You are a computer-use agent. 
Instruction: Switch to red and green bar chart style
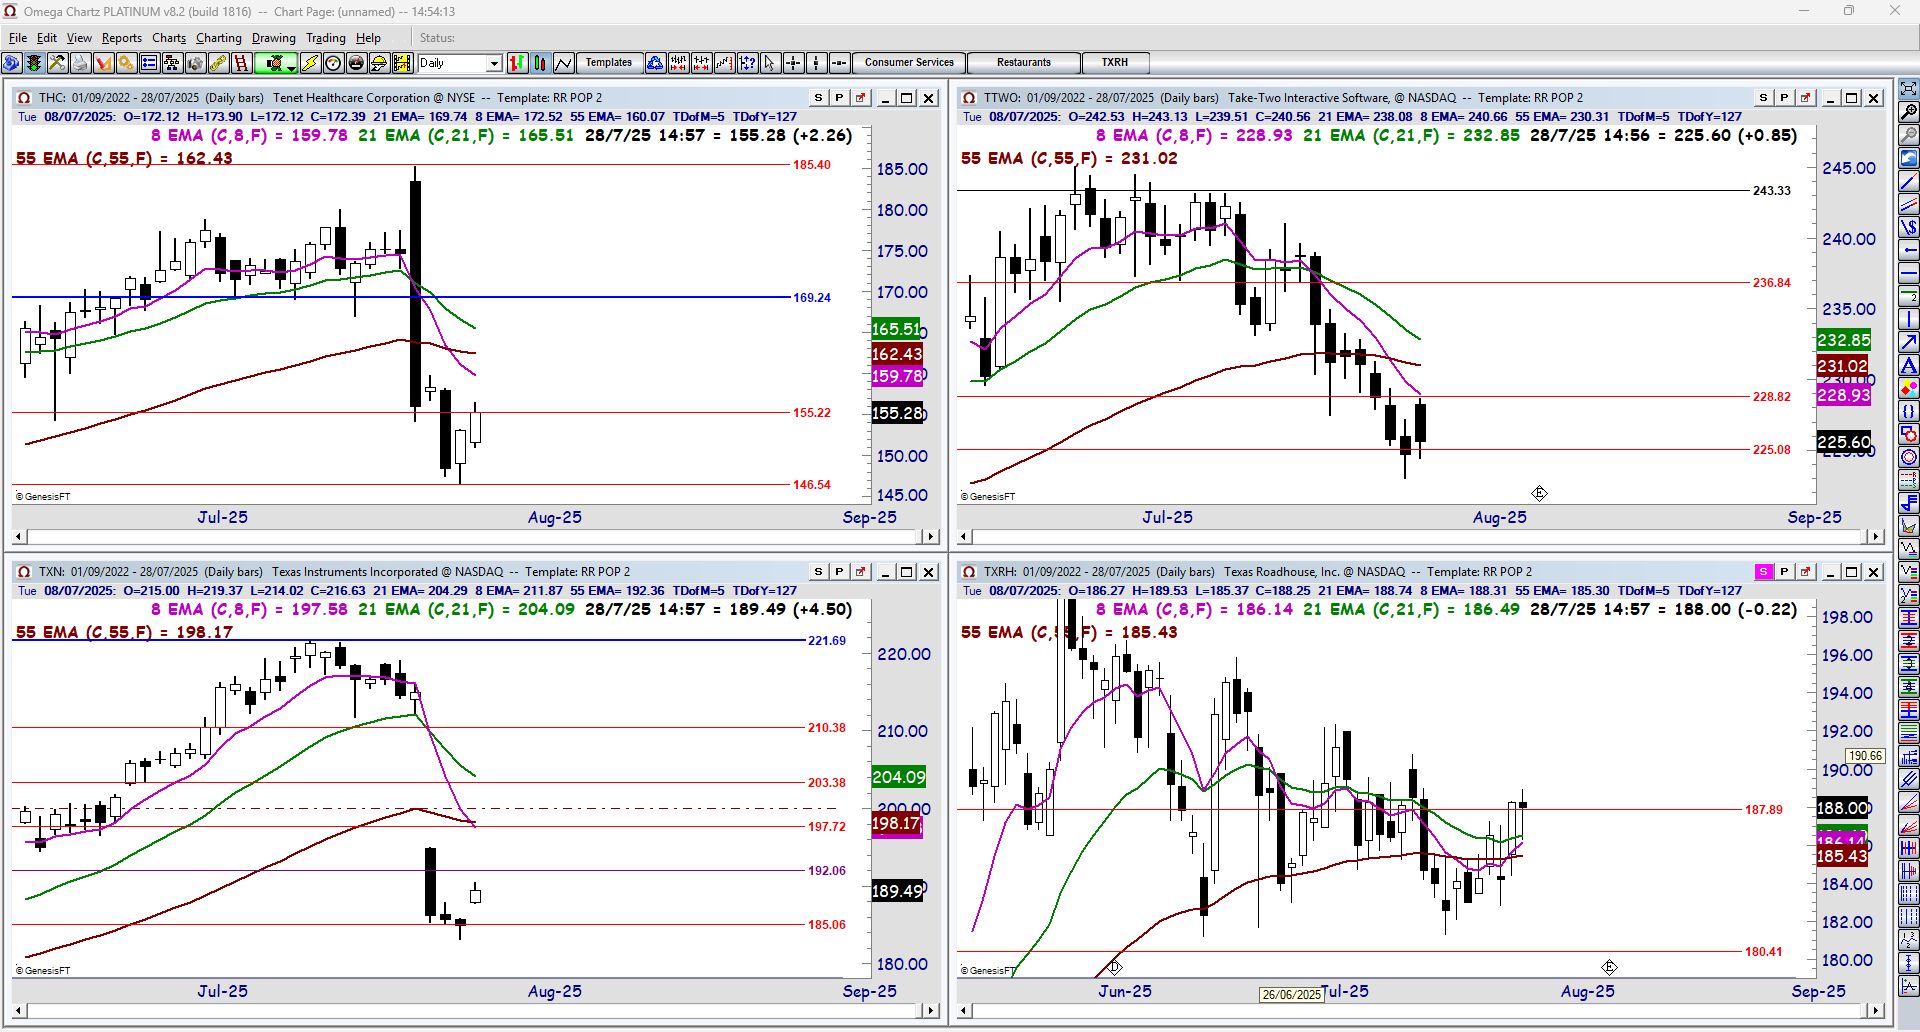pyautogui.click(x=517, y=63)
